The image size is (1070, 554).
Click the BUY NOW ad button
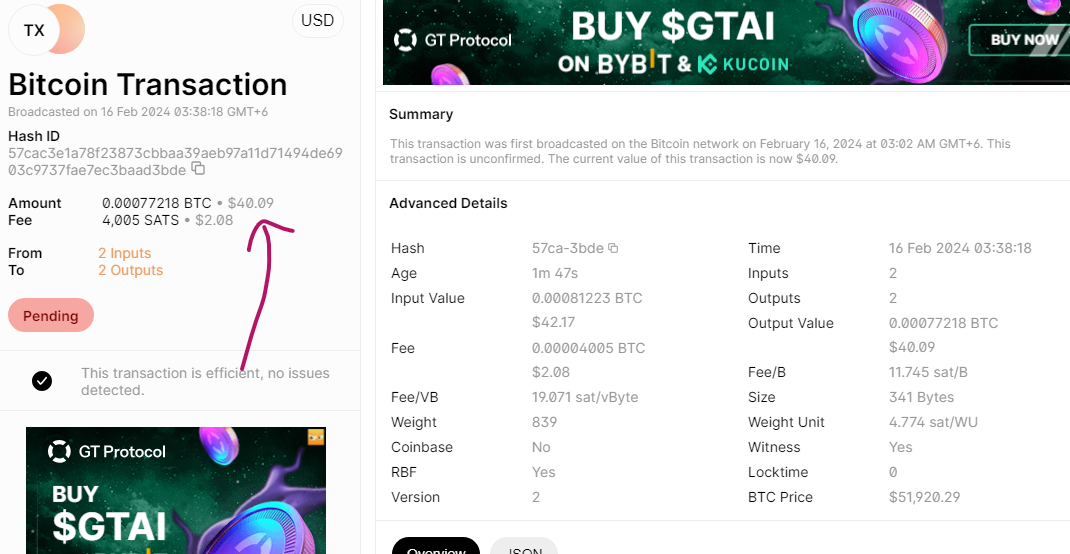pyautogui.click(x=1023, y=40)
